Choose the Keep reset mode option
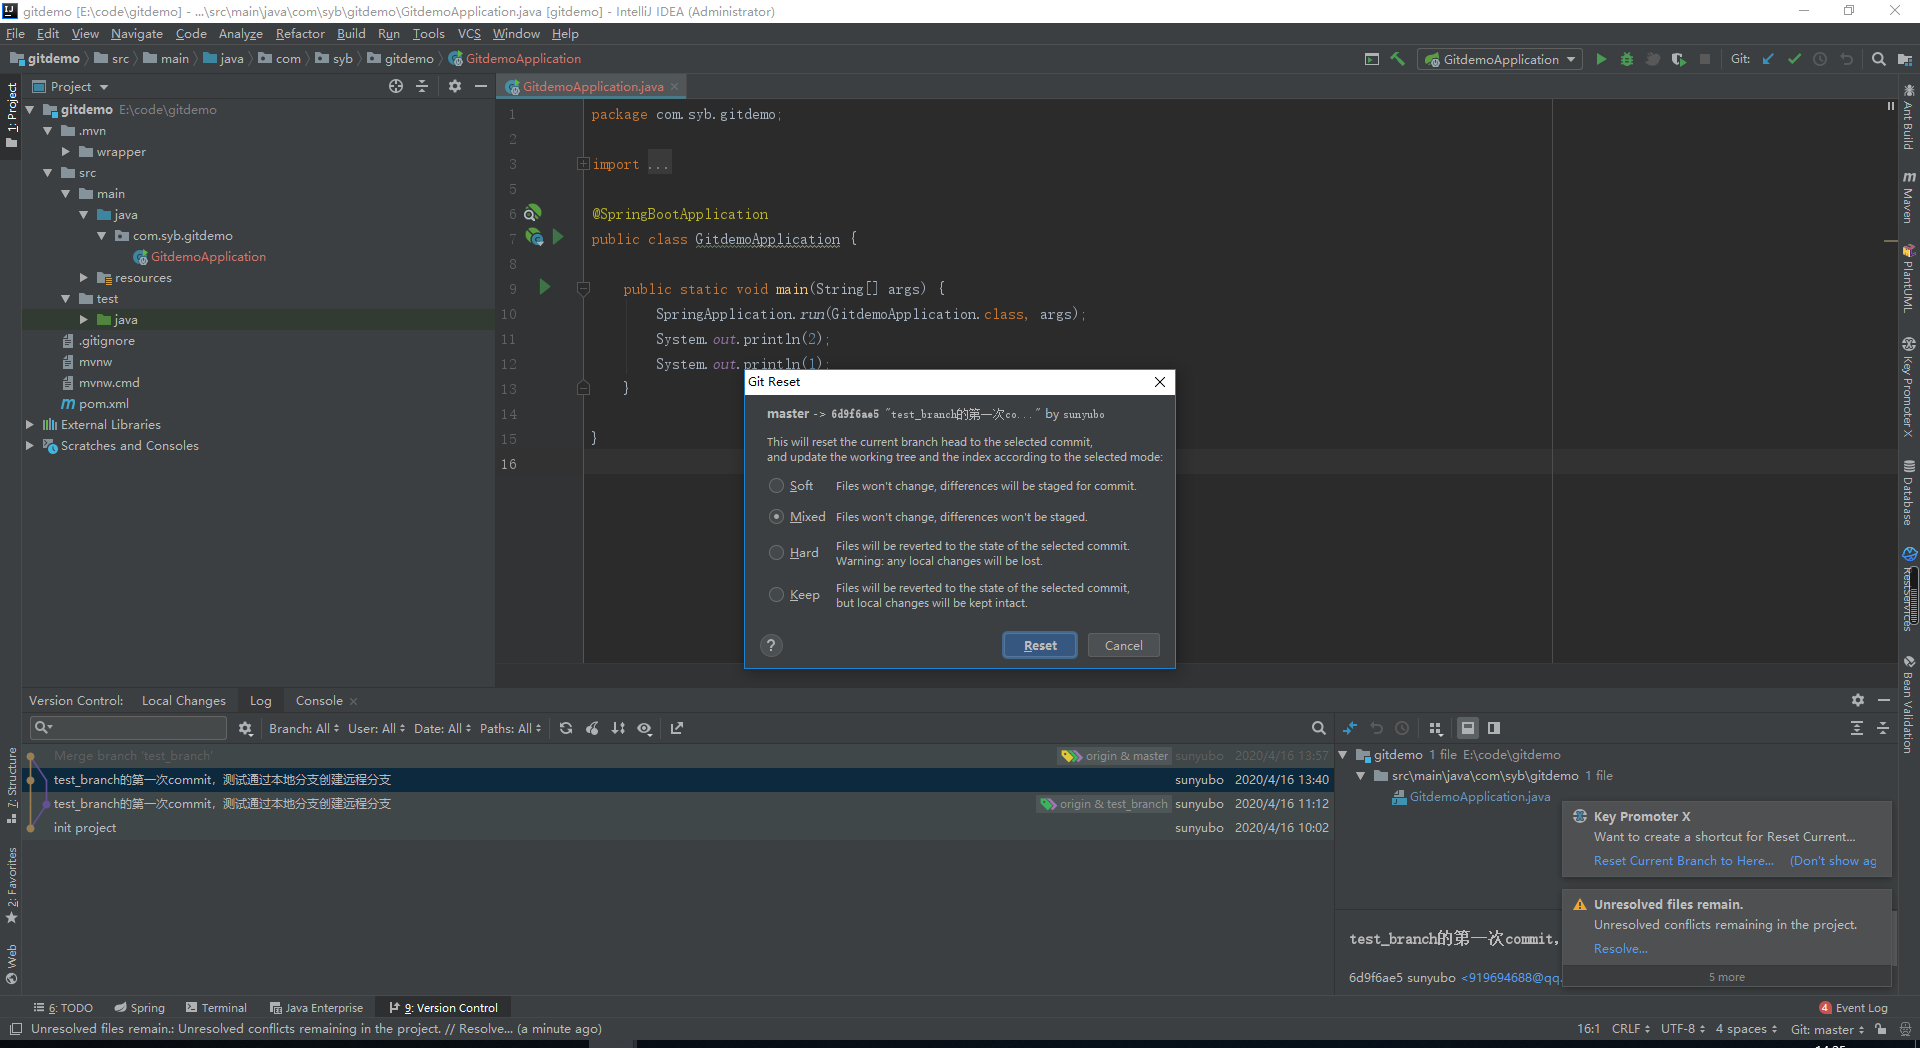 pyautogui.click(x=776, y=595)
